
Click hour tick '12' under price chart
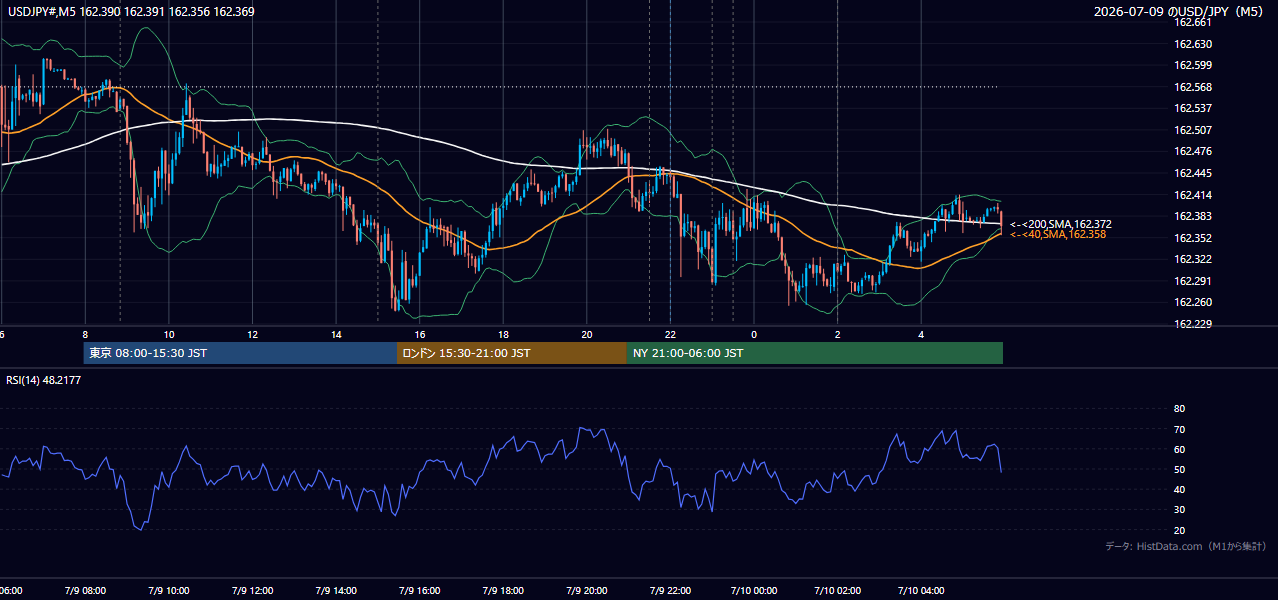coord(252,335)
